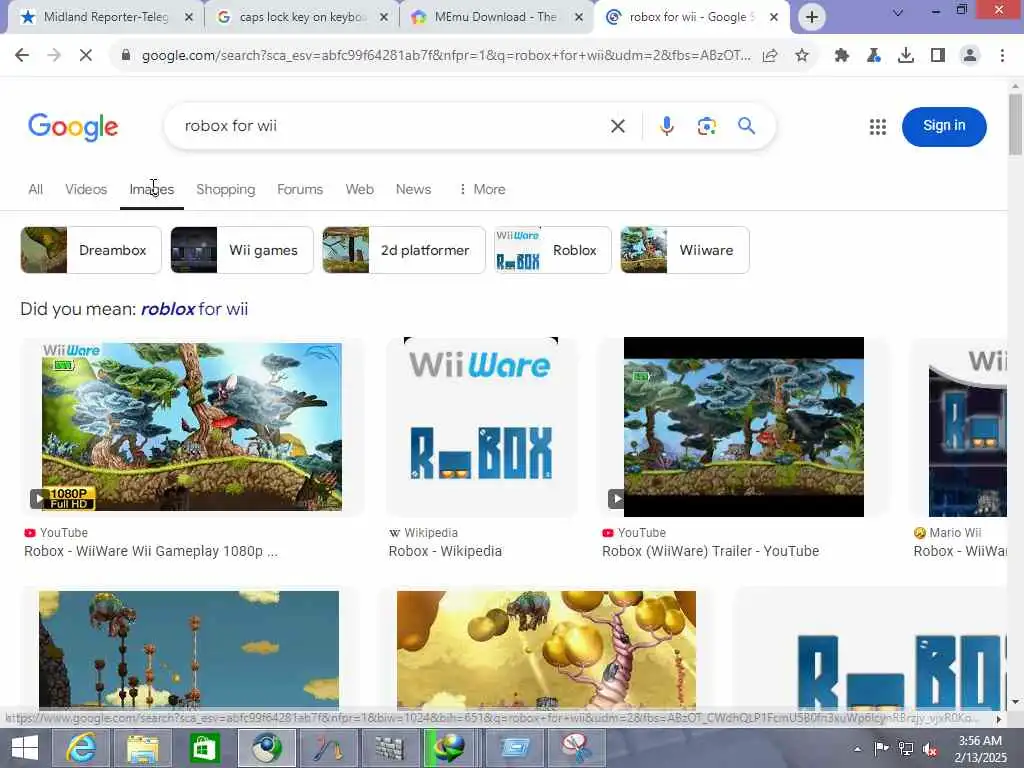
Task: Click the search input field
Action: pos(392,126)
